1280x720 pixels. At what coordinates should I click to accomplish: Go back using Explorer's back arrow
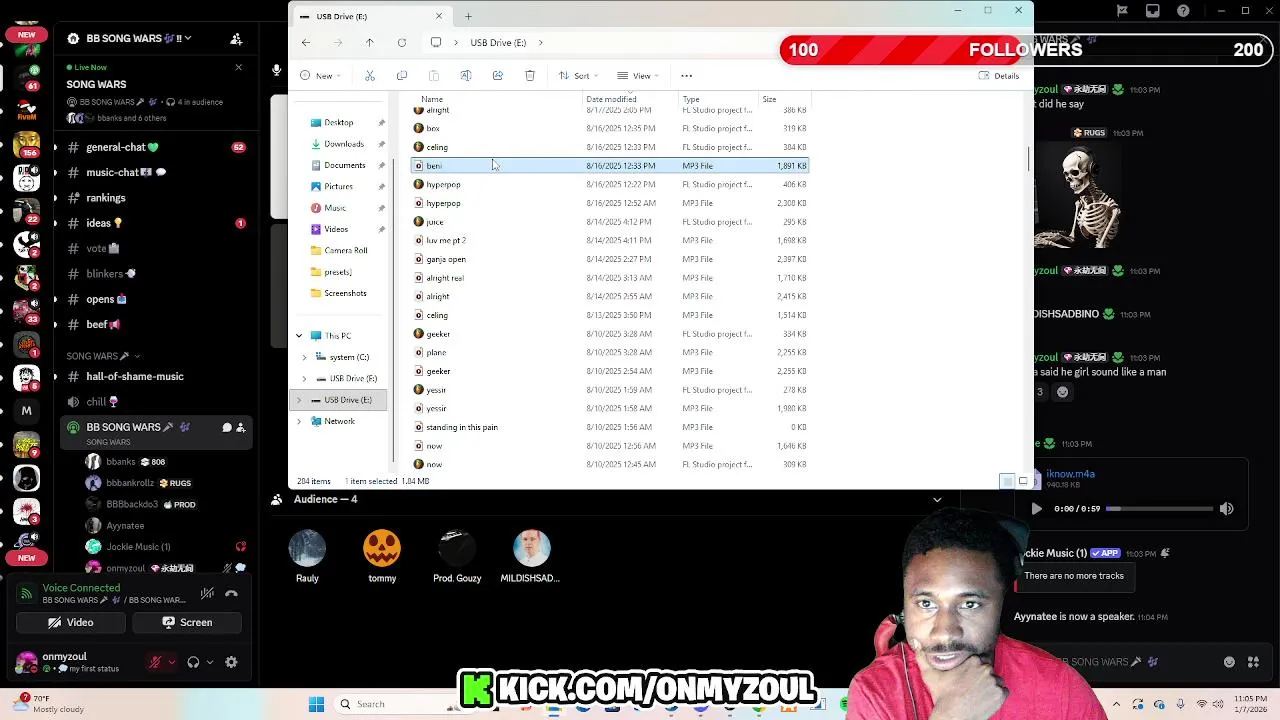pyautogui.click(x=306, y=43)
